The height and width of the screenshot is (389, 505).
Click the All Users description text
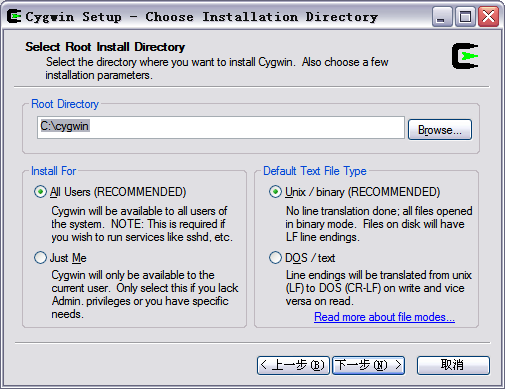point(142,224)
